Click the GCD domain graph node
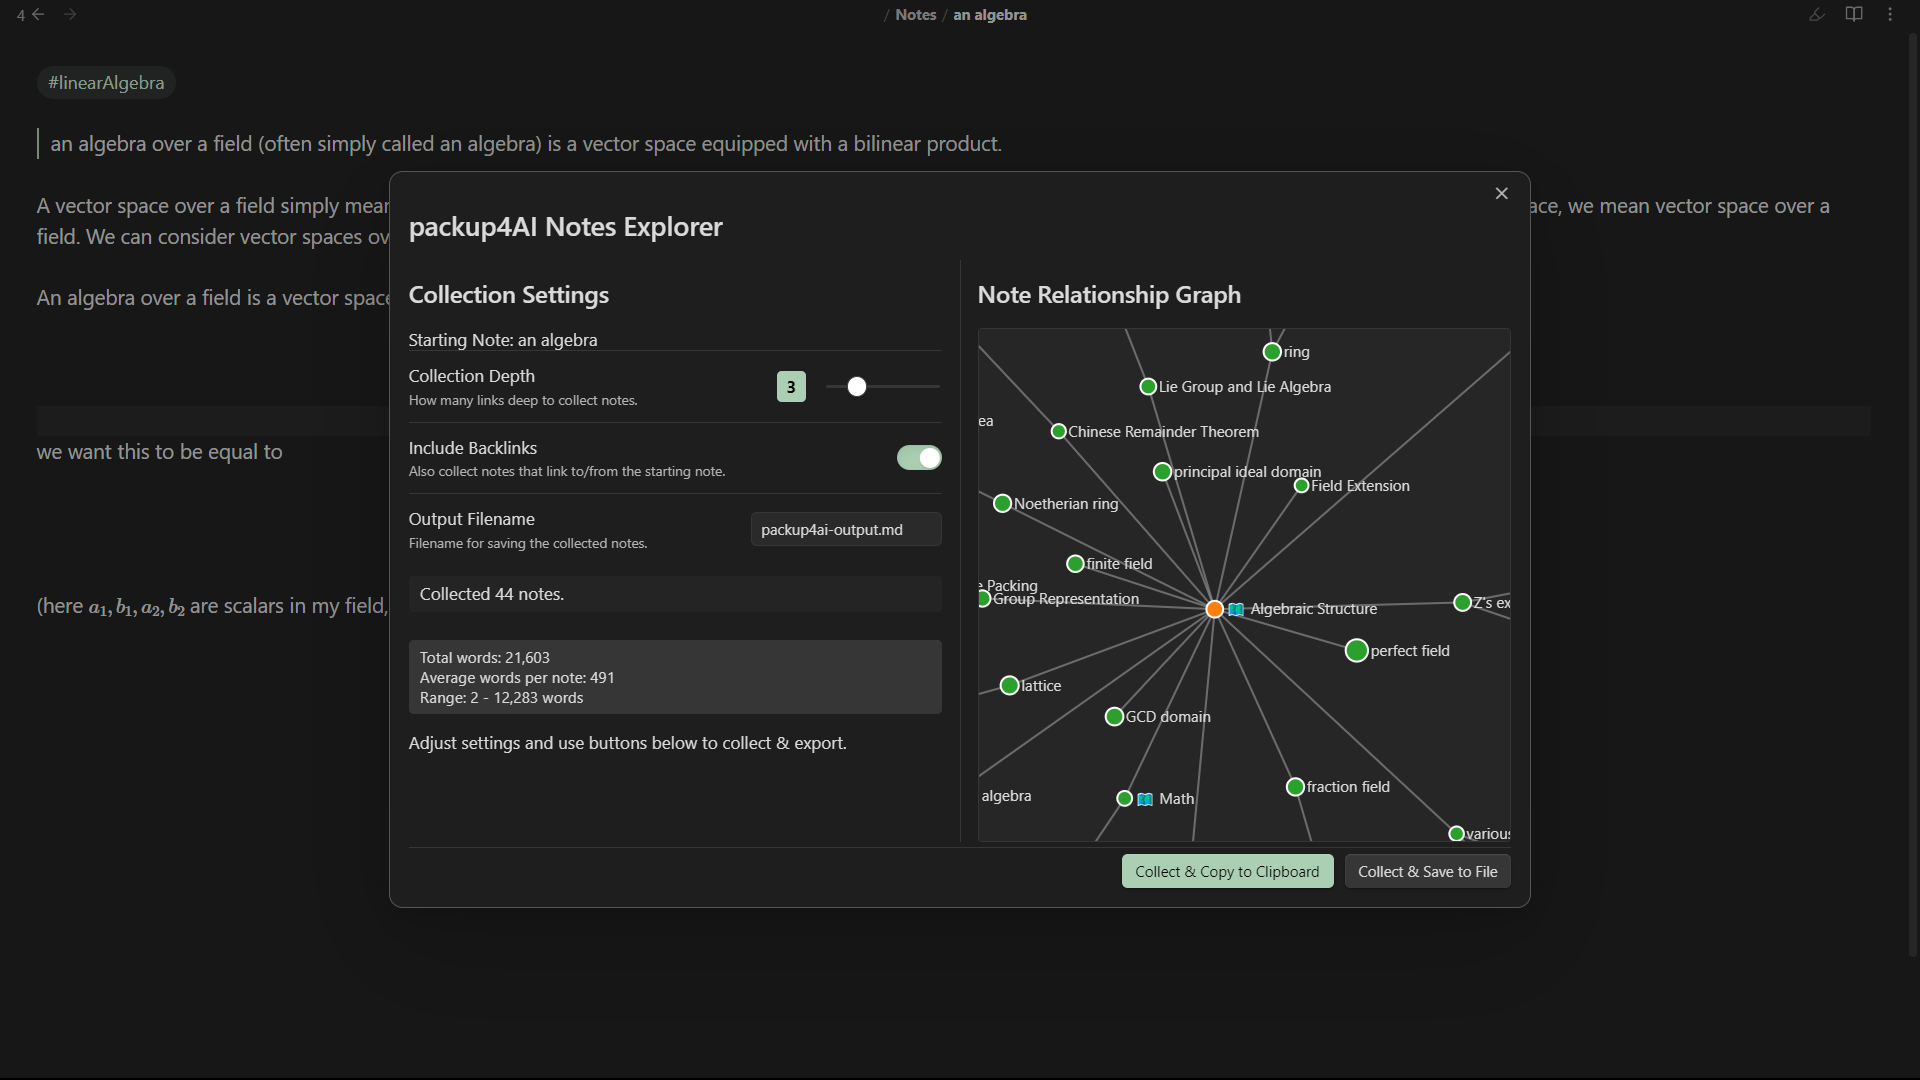The image size is (1920, 1080). (x=1114, y=717)
